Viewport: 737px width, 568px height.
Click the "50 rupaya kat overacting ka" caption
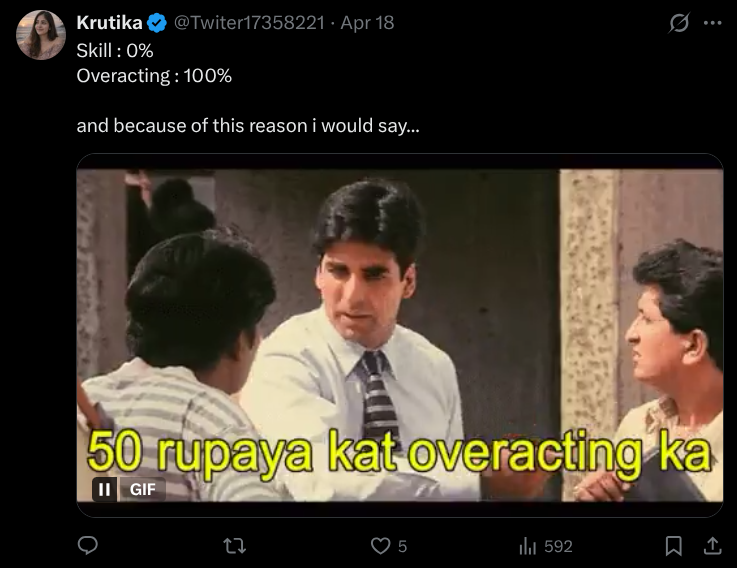pos(398,451)
